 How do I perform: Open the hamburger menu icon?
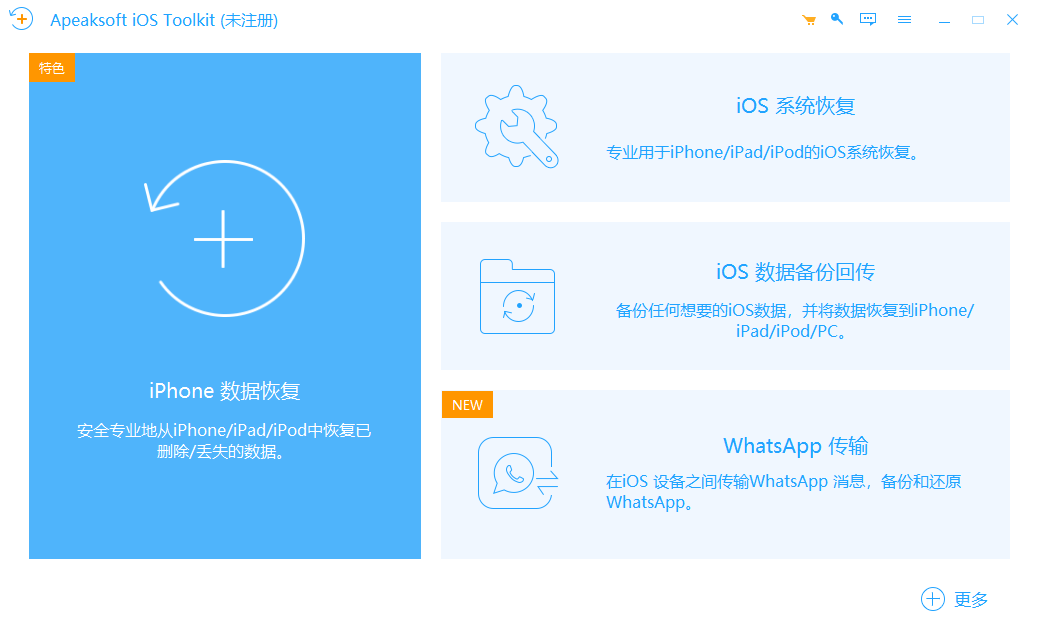(x=904, y=20)
